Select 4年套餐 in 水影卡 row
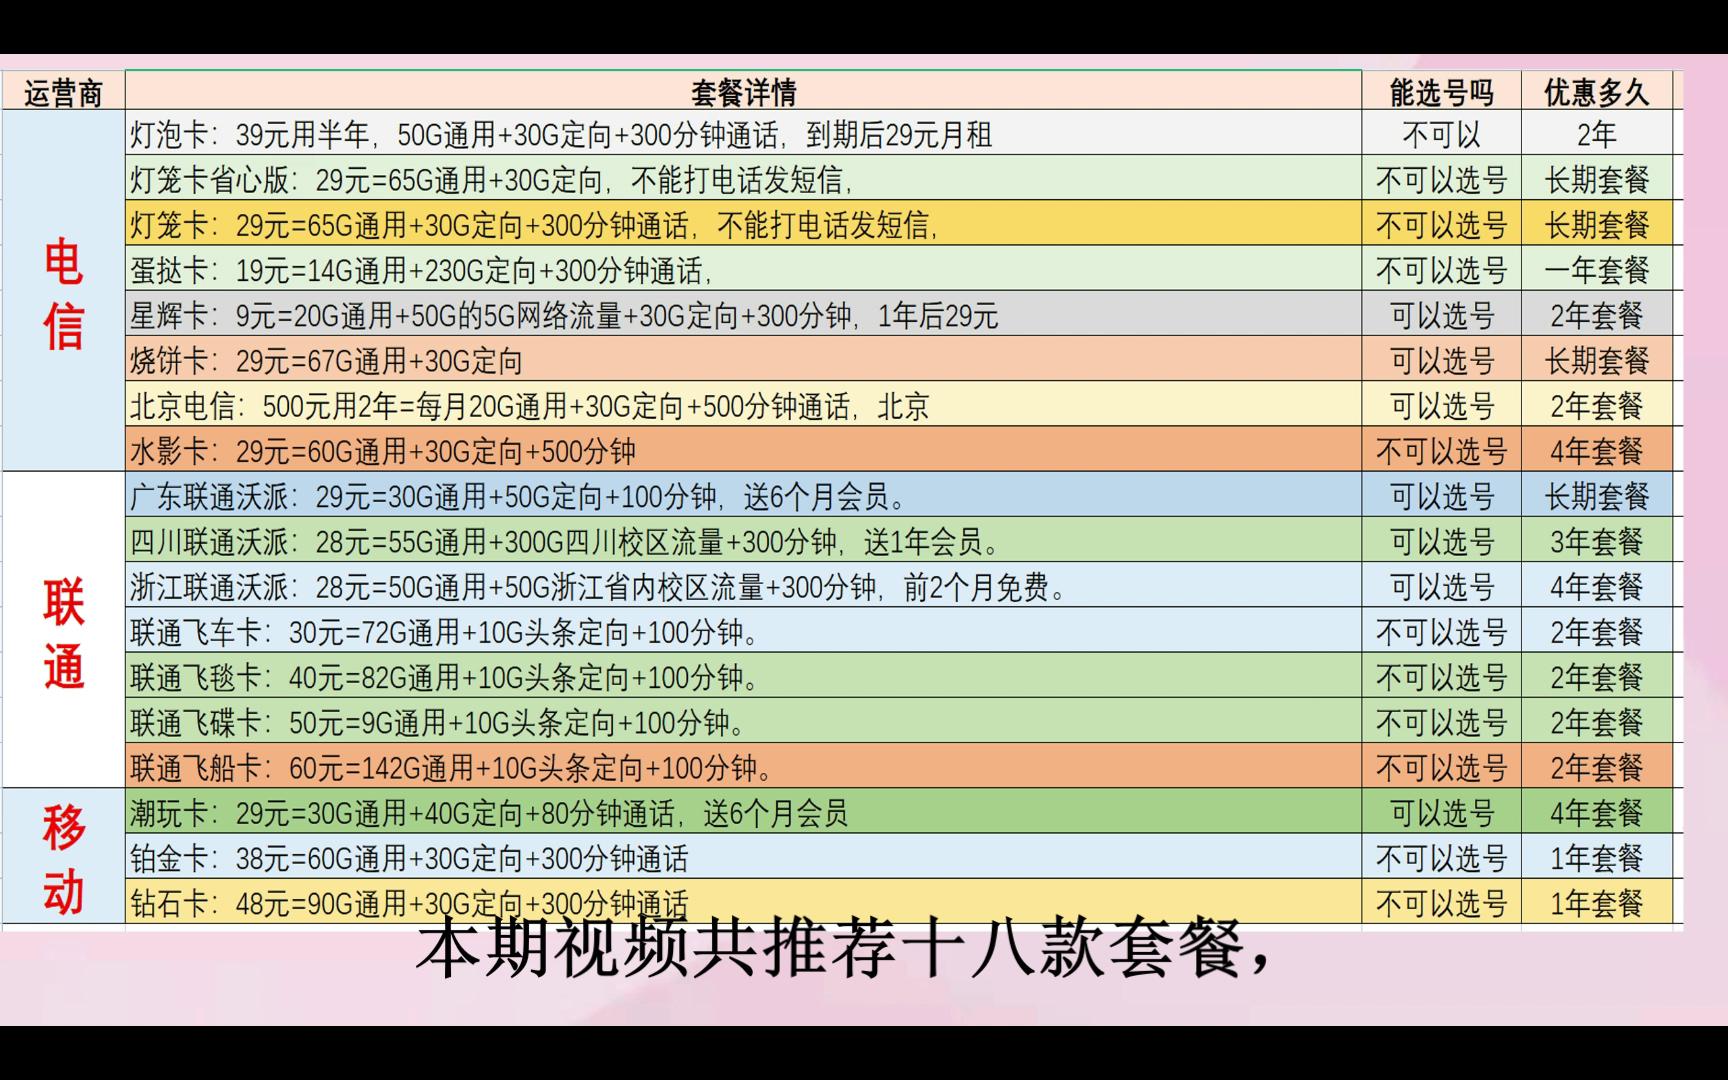Viewport: 1728px width, 1080px height. [x=1596, y=450]
